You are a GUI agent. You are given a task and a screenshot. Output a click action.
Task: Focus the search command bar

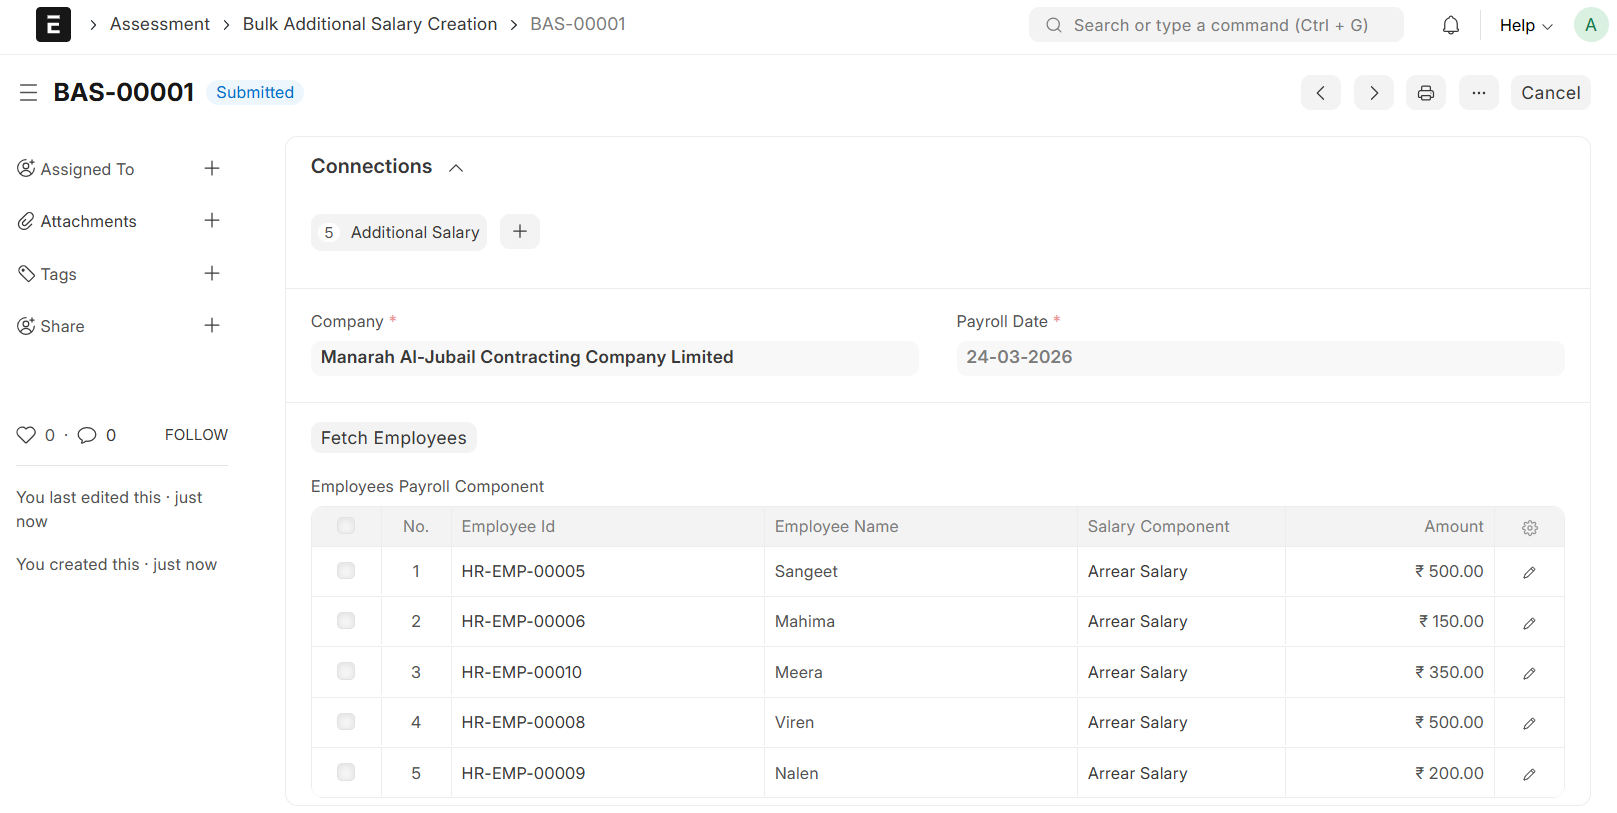coord(1216,25)
